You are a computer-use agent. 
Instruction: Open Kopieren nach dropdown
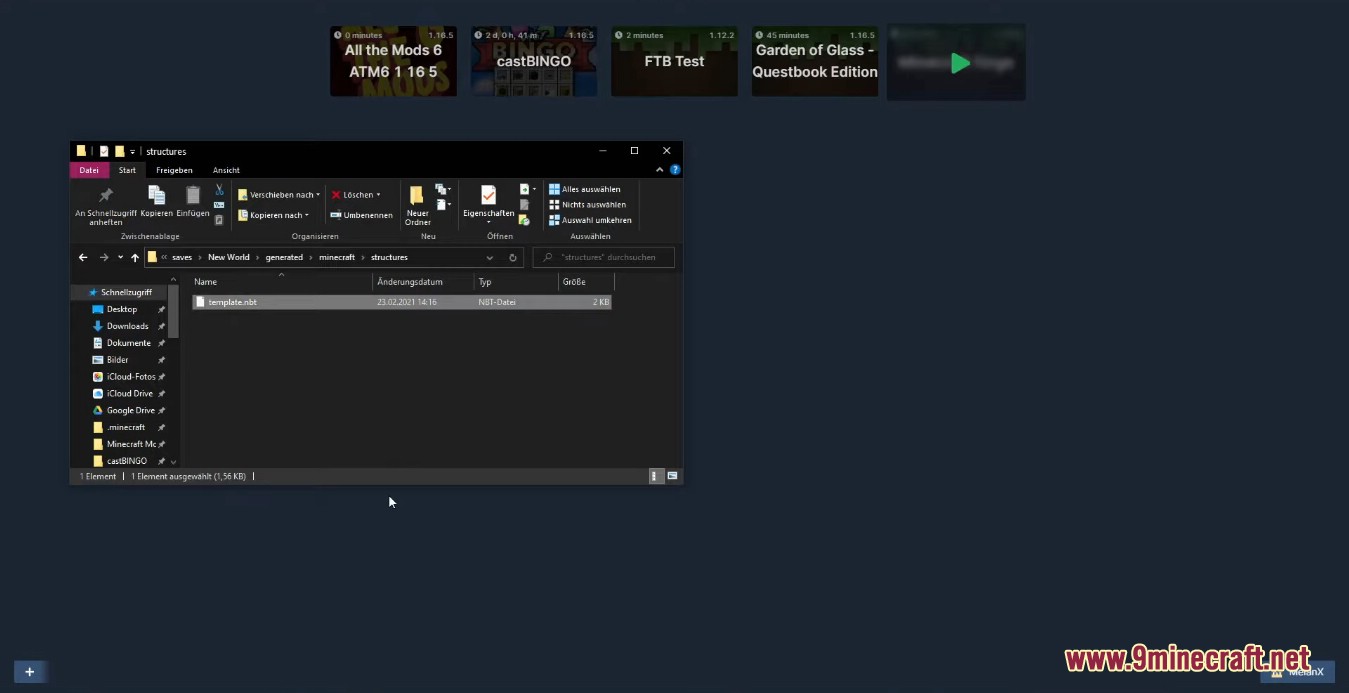pos(273,215)
